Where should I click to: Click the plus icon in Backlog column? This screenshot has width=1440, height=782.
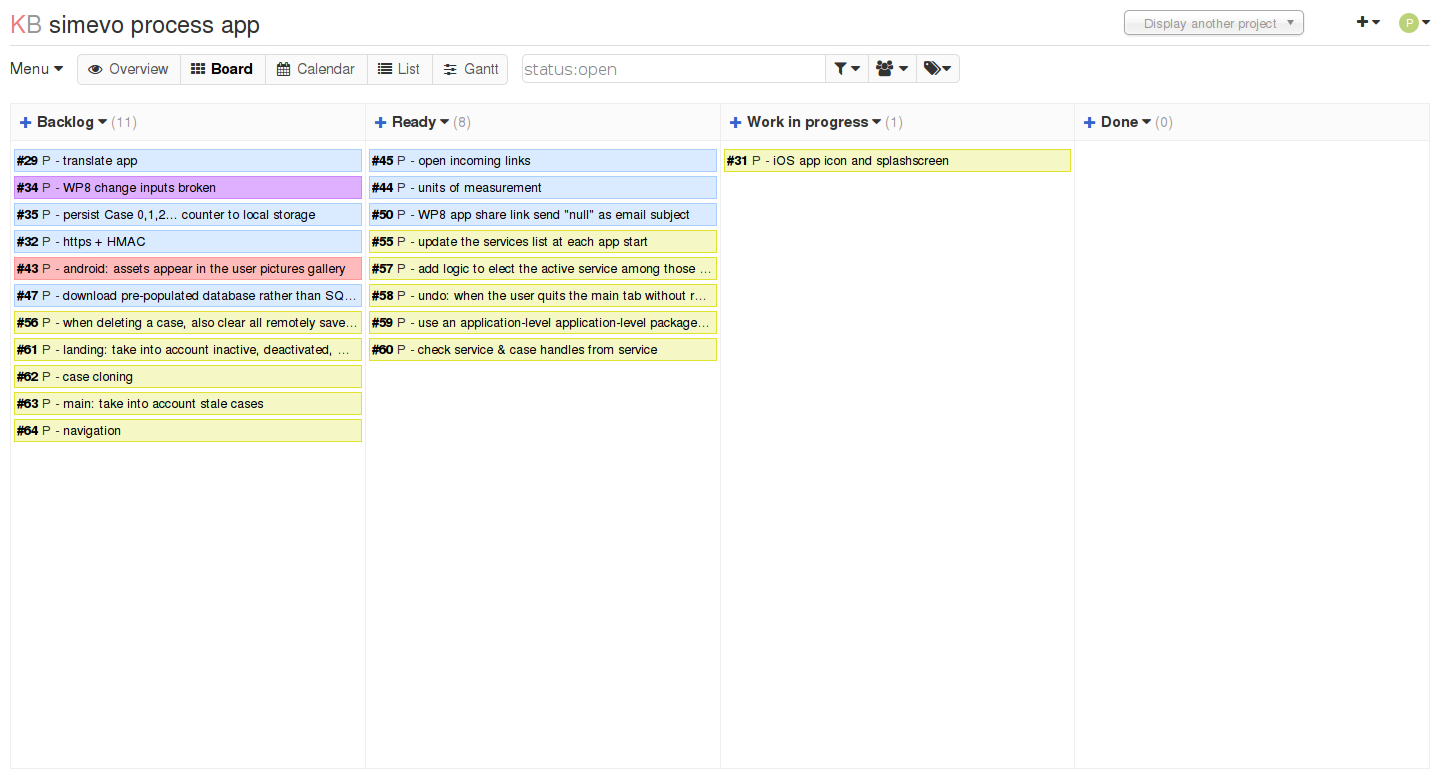click(25, 122)
